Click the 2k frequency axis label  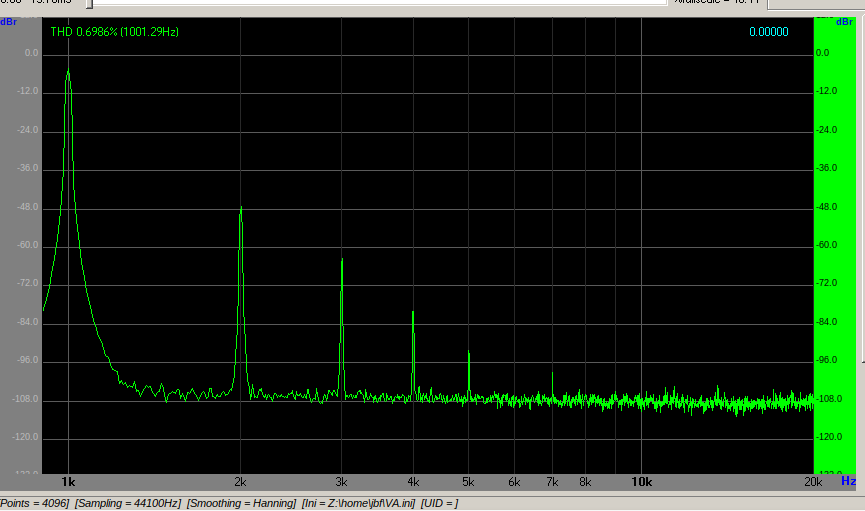[240, 482]
